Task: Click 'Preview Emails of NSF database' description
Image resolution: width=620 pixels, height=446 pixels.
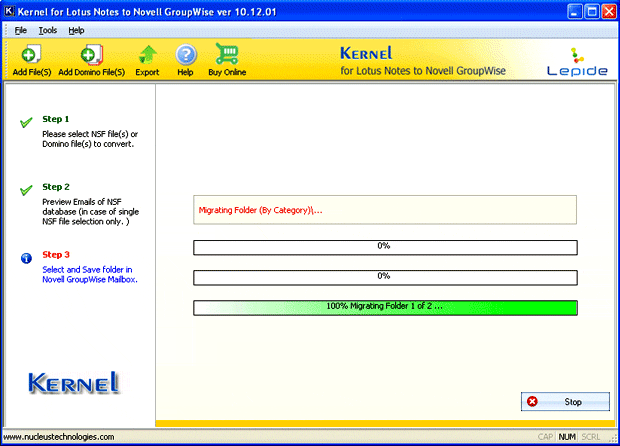Action: pyautogui.click(x=91, y=212)
